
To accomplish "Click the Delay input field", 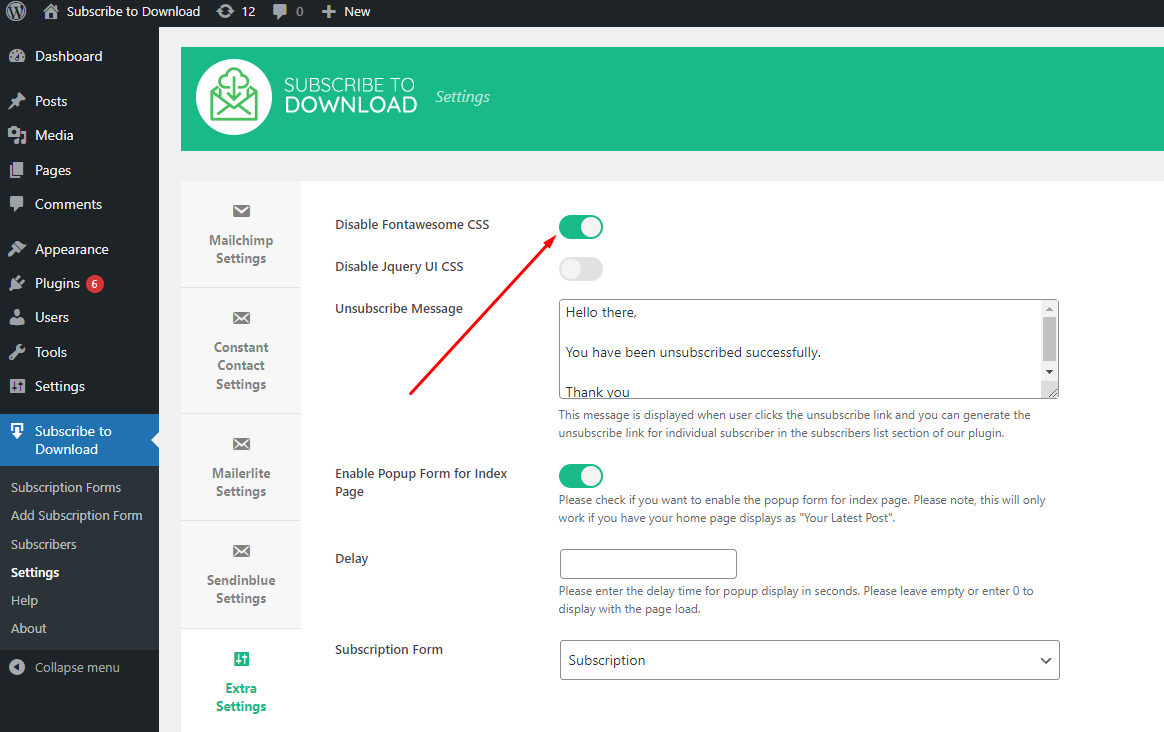I will coord(648,563).
